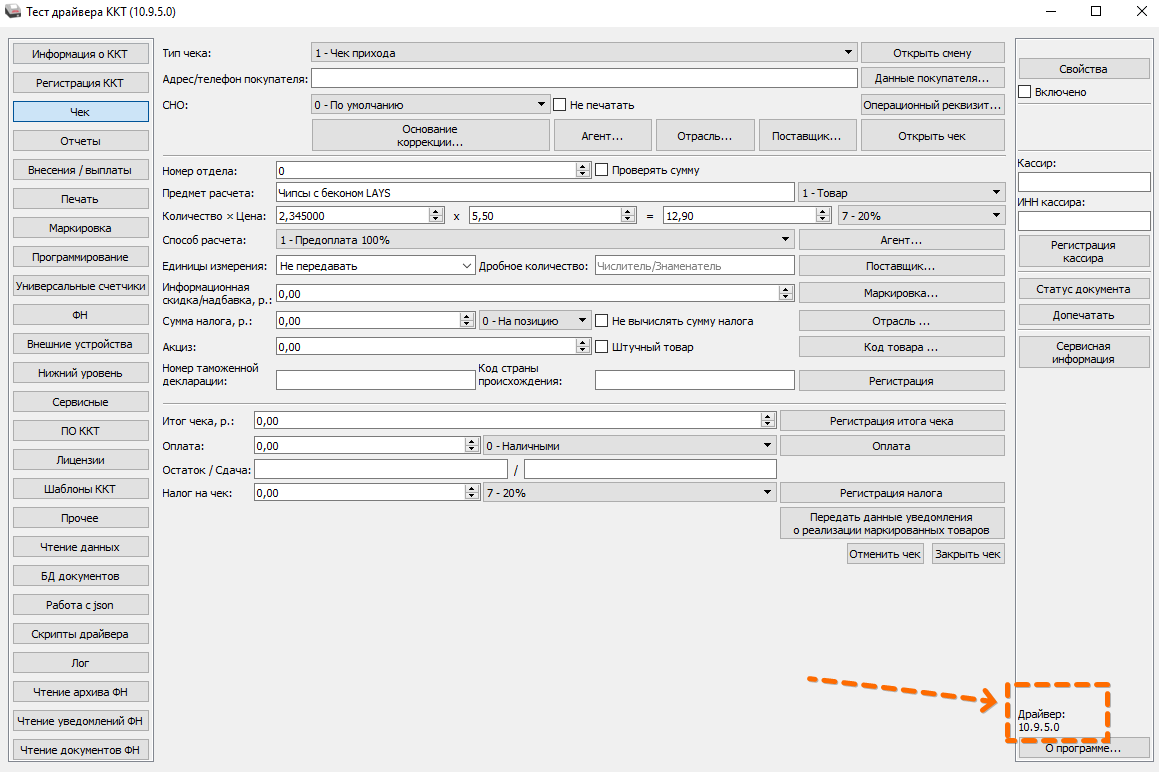The height and width of the screenshot is (772, 1159).
Task: Click the "Предмет расчета" text field
Action: coord(534,193)
